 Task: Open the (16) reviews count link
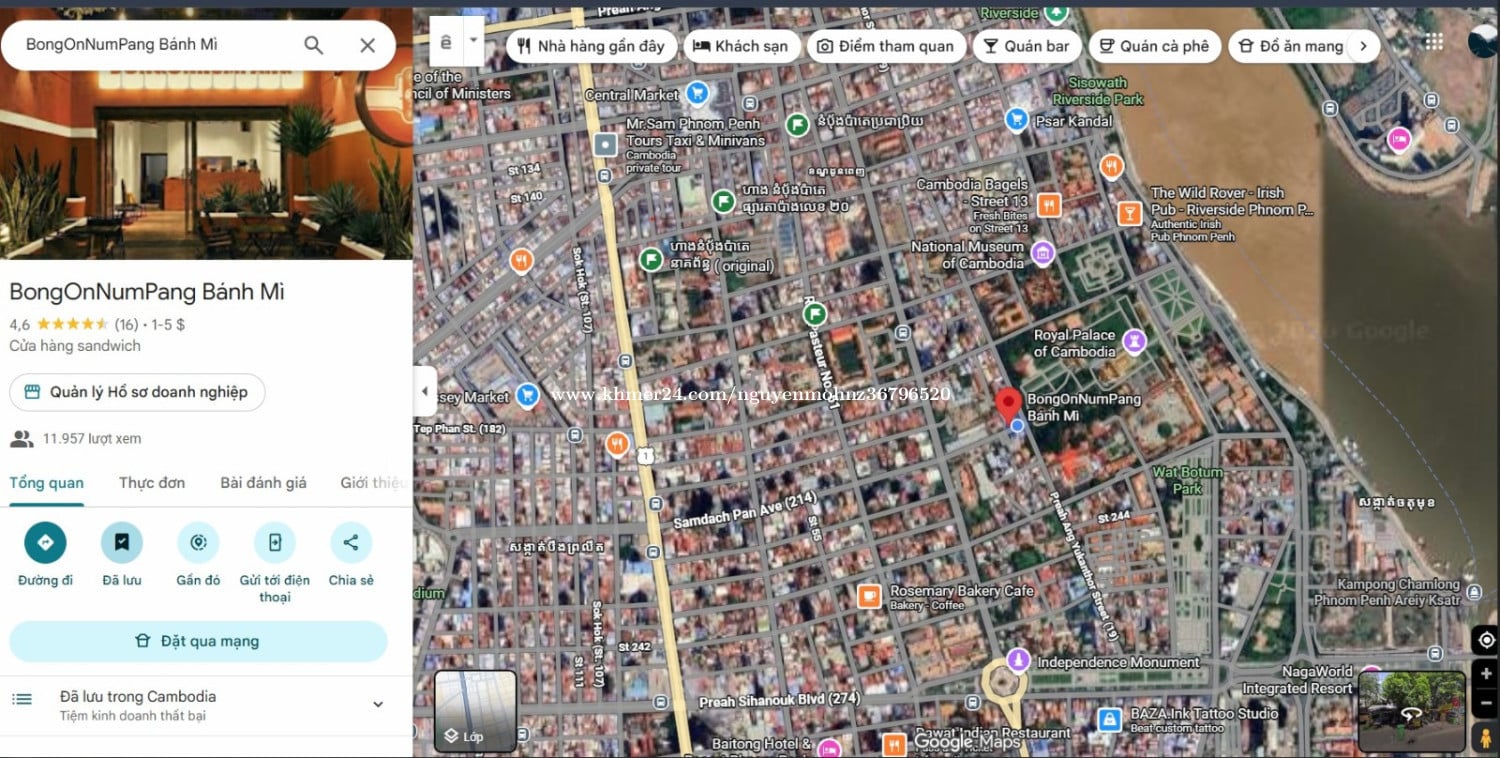pyautogui.click(x=126, y=324)
